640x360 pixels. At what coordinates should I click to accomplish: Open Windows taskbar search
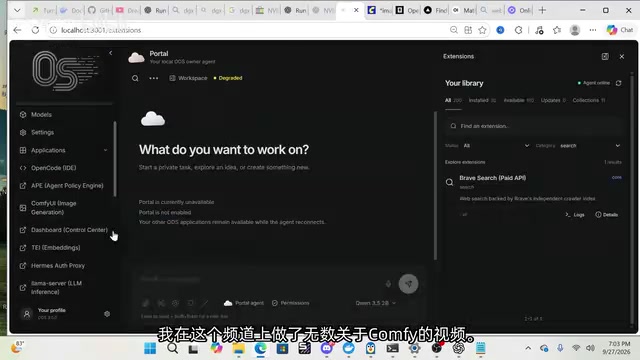coord(172,349)
